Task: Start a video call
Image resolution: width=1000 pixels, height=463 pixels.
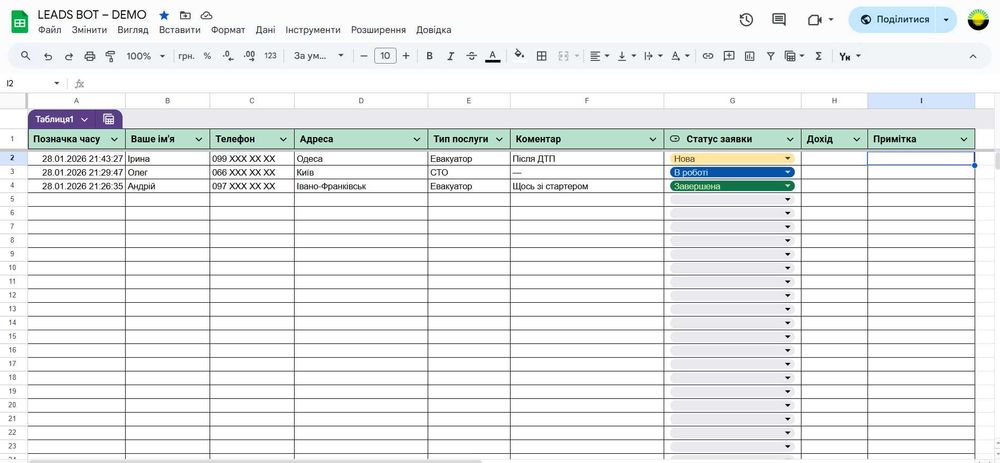Action: click(x=814, y=20)
